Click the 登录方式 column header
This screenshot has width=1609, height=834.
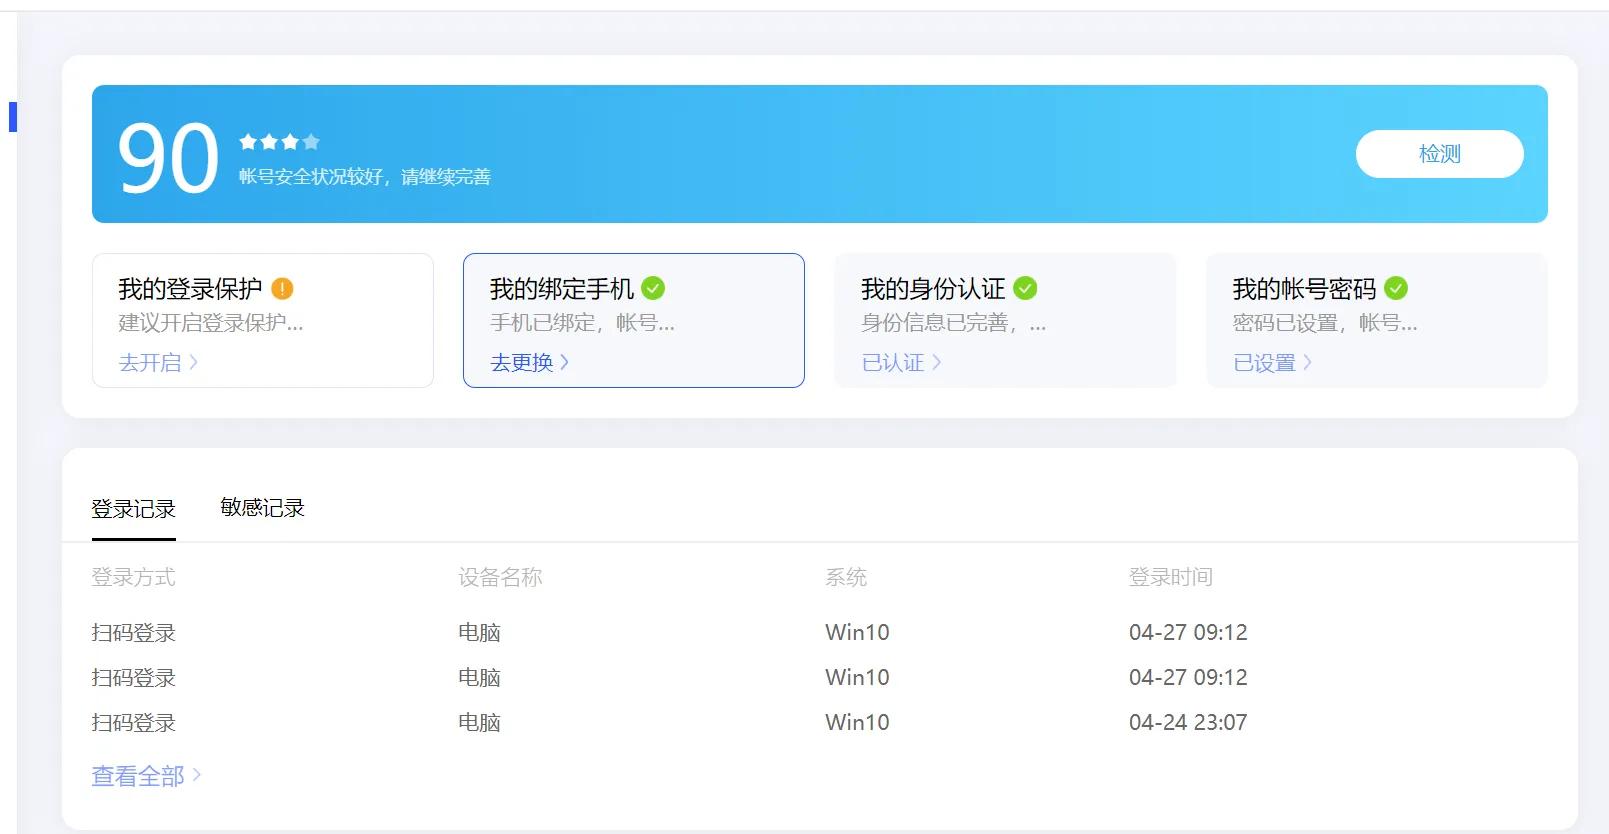coord(133,577)
